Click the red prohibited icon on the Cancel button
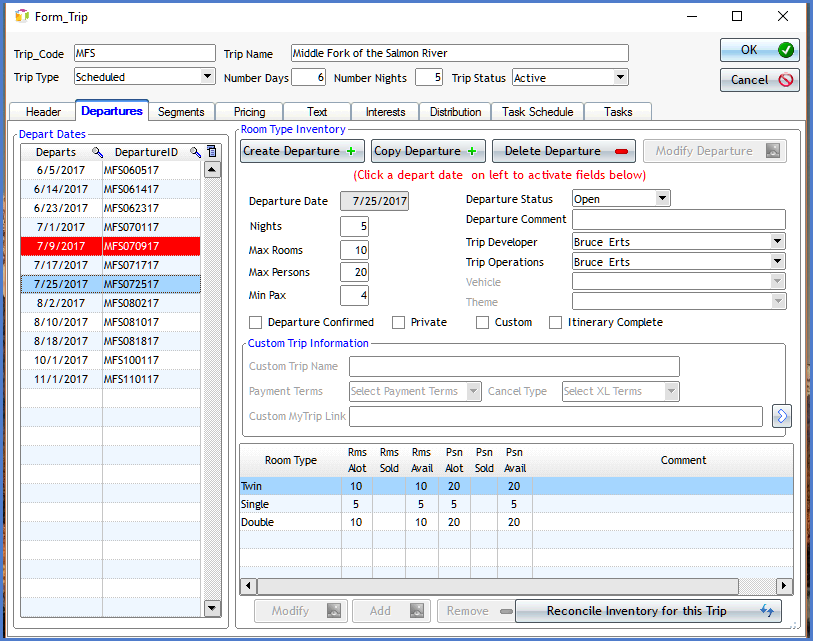813x641 pixels. point(786,80)
